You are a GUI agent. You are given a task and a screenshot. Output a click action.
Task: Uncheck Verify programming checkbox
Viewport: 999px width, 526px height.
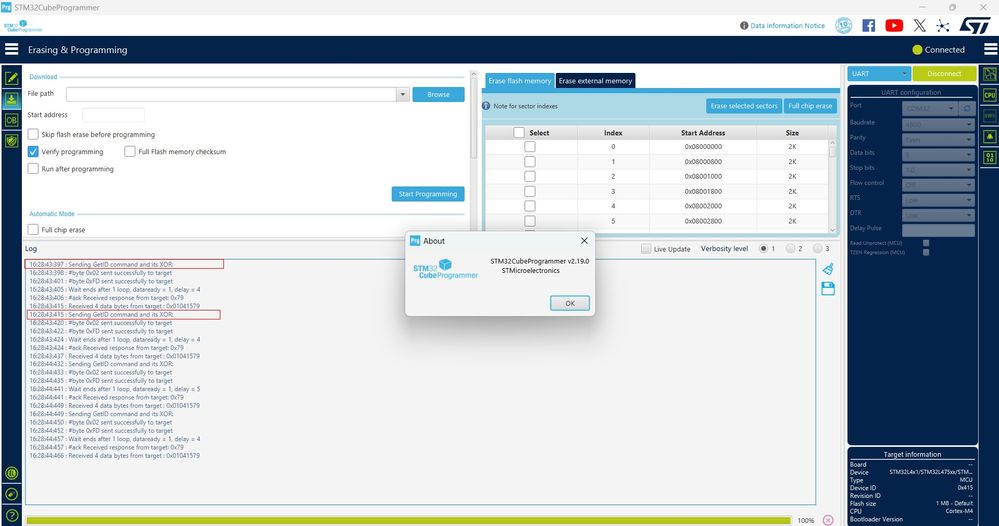(x=33, y=152)
